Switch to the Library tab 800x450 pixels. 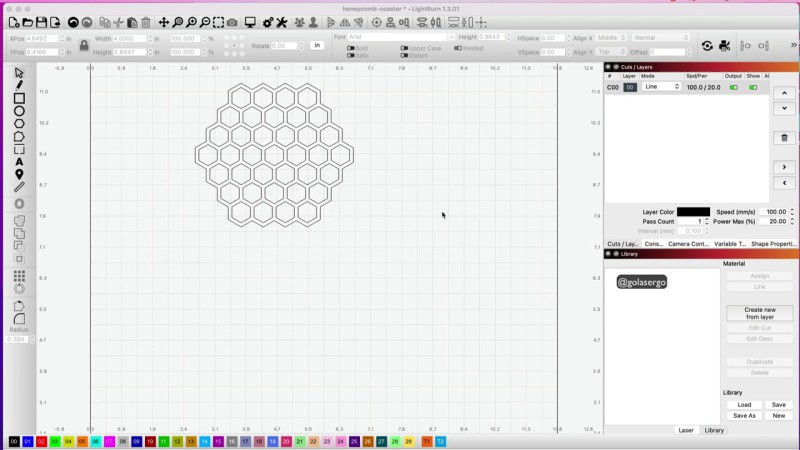pos(714,430)
